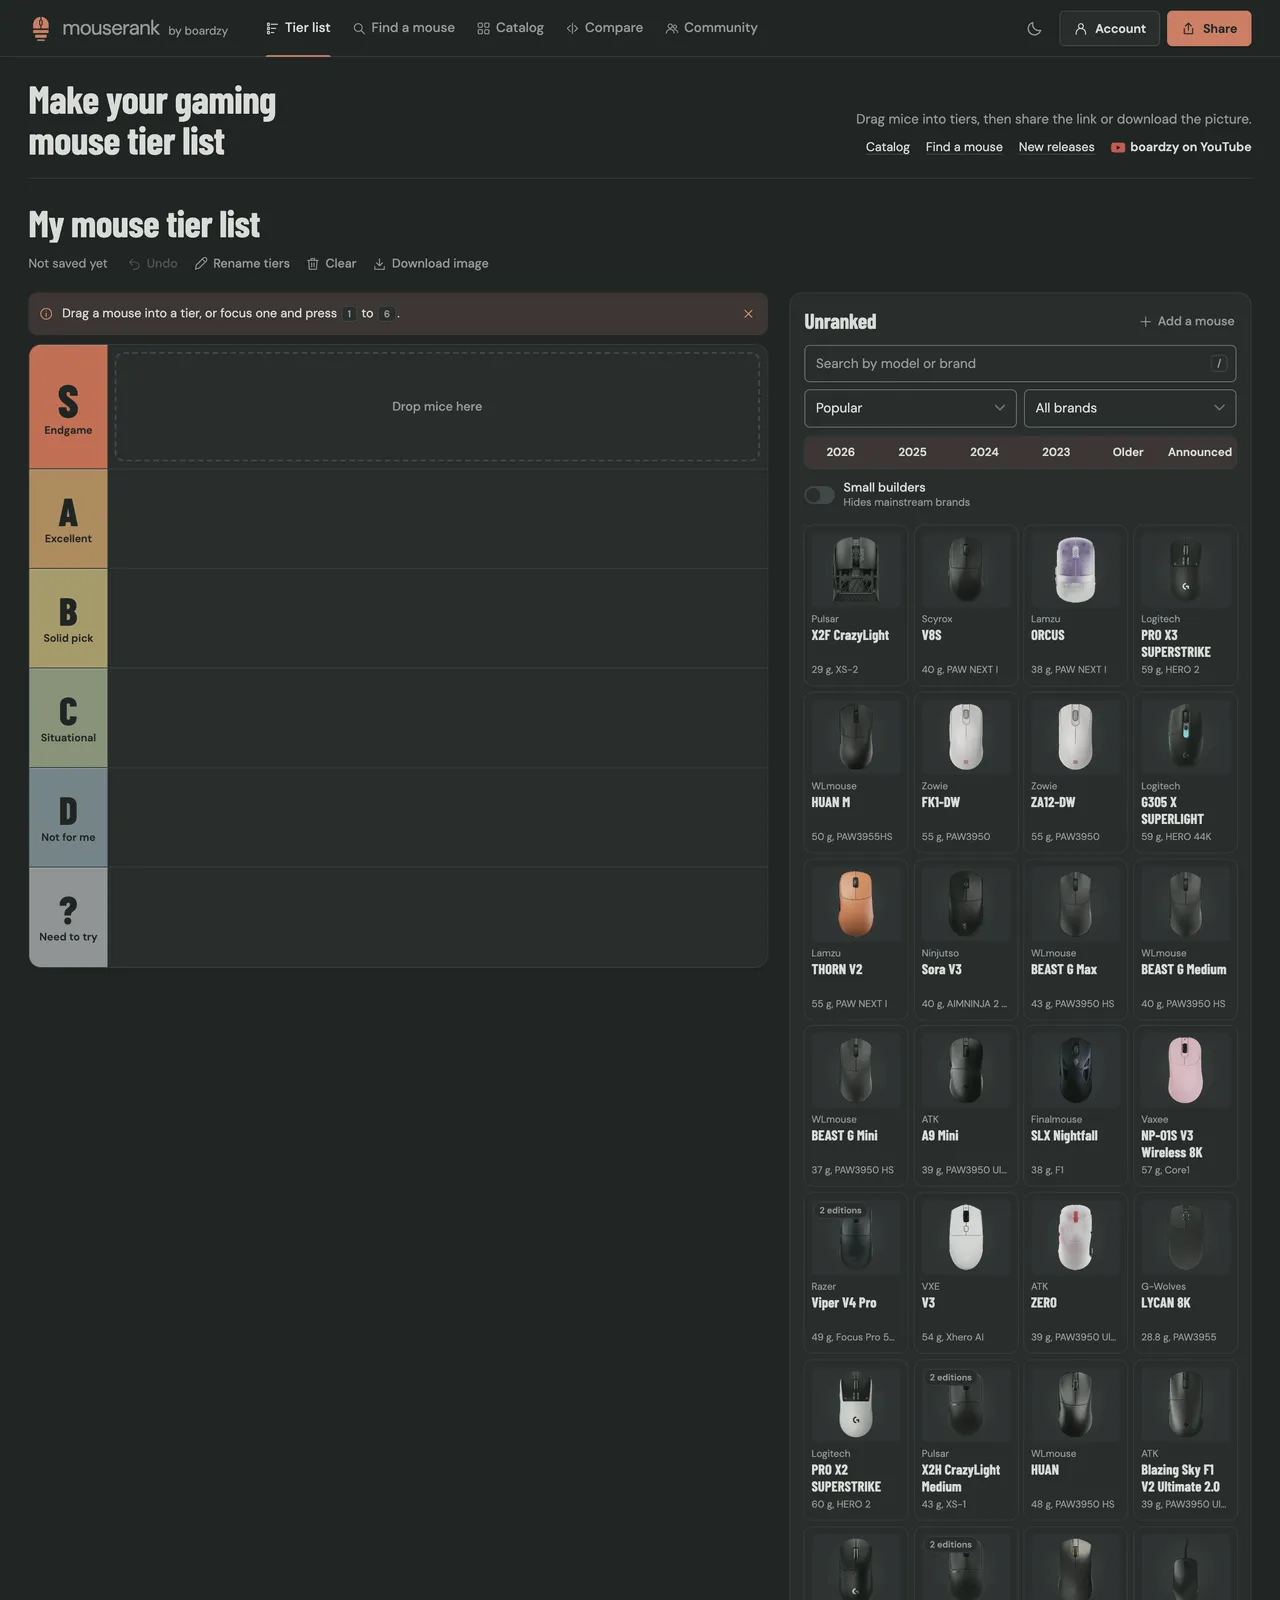1280x1600 pixels.
Task: Click the plus icon beside Add a mouse
Action: [1146, 322]
